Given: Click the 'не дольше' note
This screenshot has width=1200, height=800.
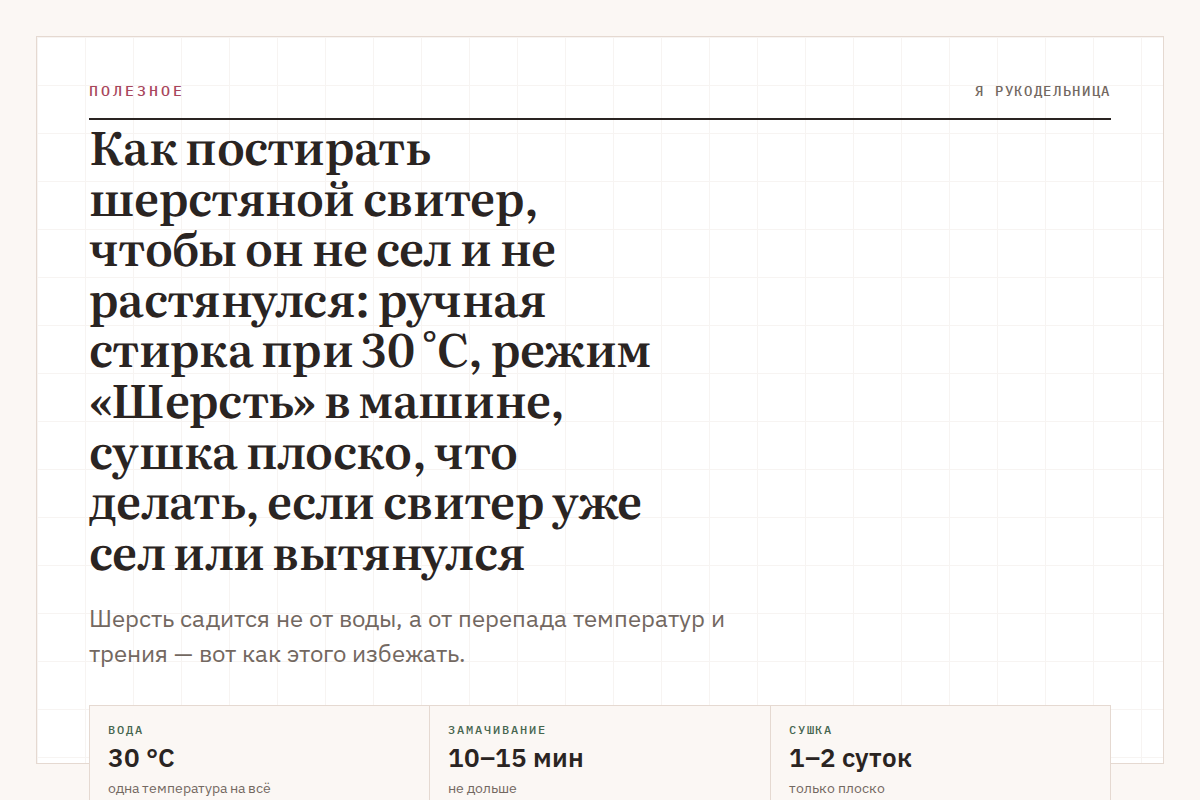Looking at the screenshot, I should (482, 789).
